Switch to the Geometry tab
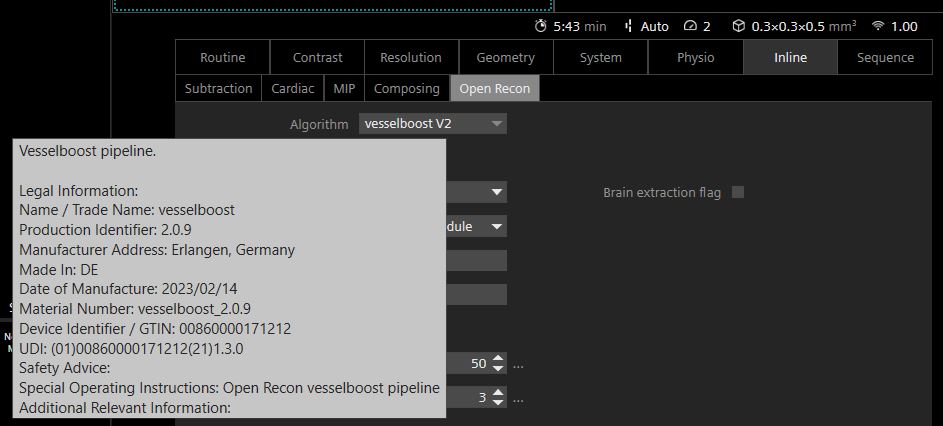943x426 pixels. [x=506, y=57]
